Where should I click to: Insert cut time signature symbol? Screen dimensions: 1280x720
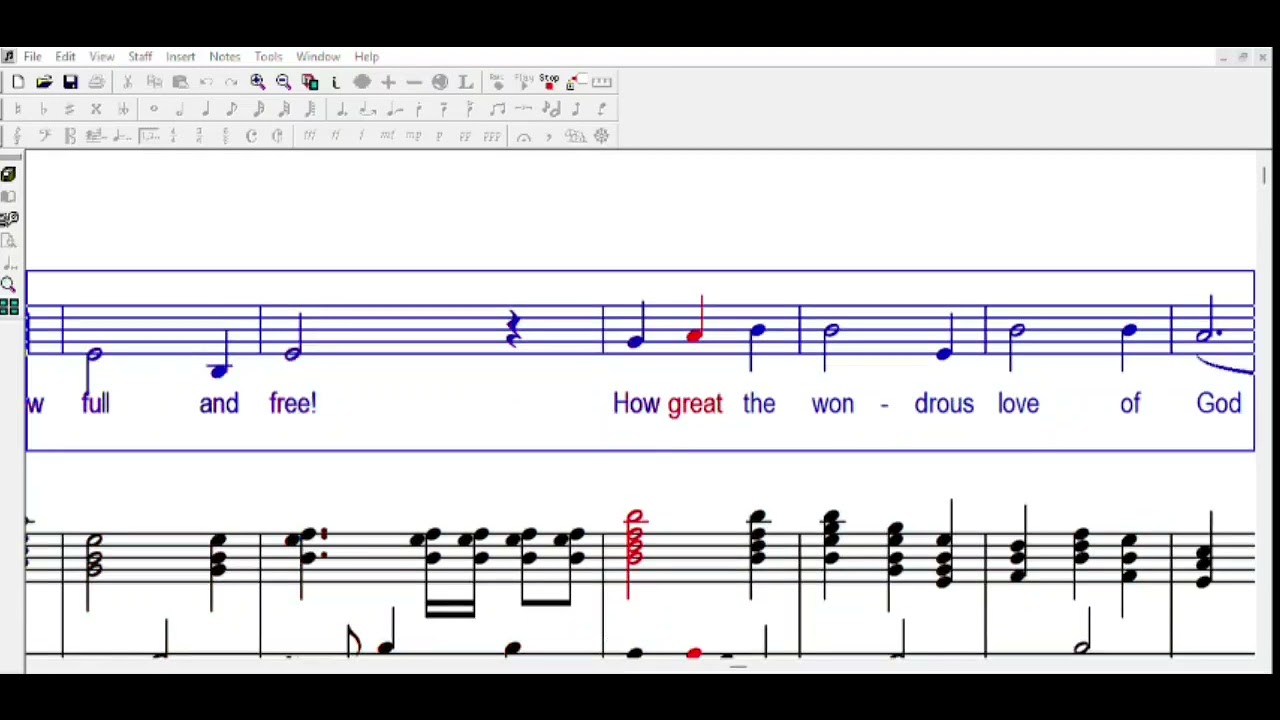(x=277, y=136)
